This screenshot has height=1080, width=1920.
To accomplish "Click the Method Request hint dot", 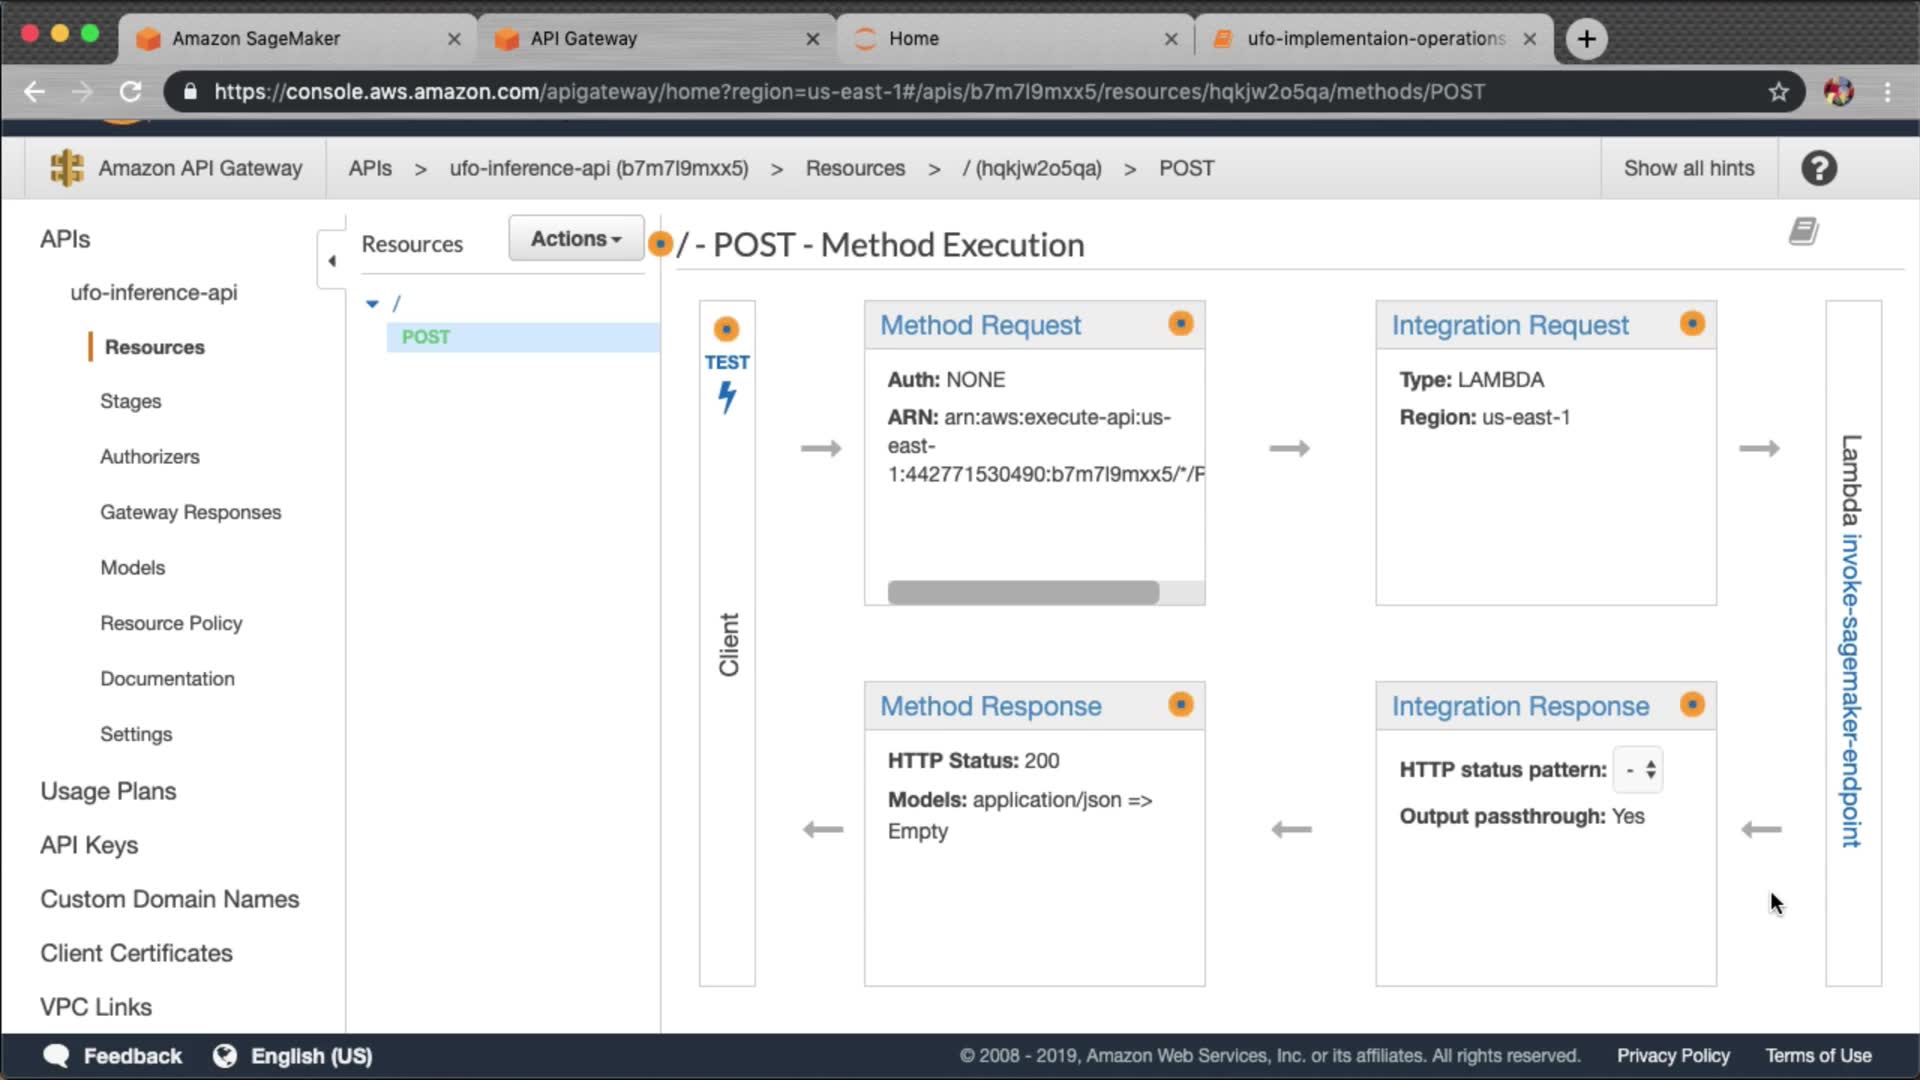I will 1181,323.
